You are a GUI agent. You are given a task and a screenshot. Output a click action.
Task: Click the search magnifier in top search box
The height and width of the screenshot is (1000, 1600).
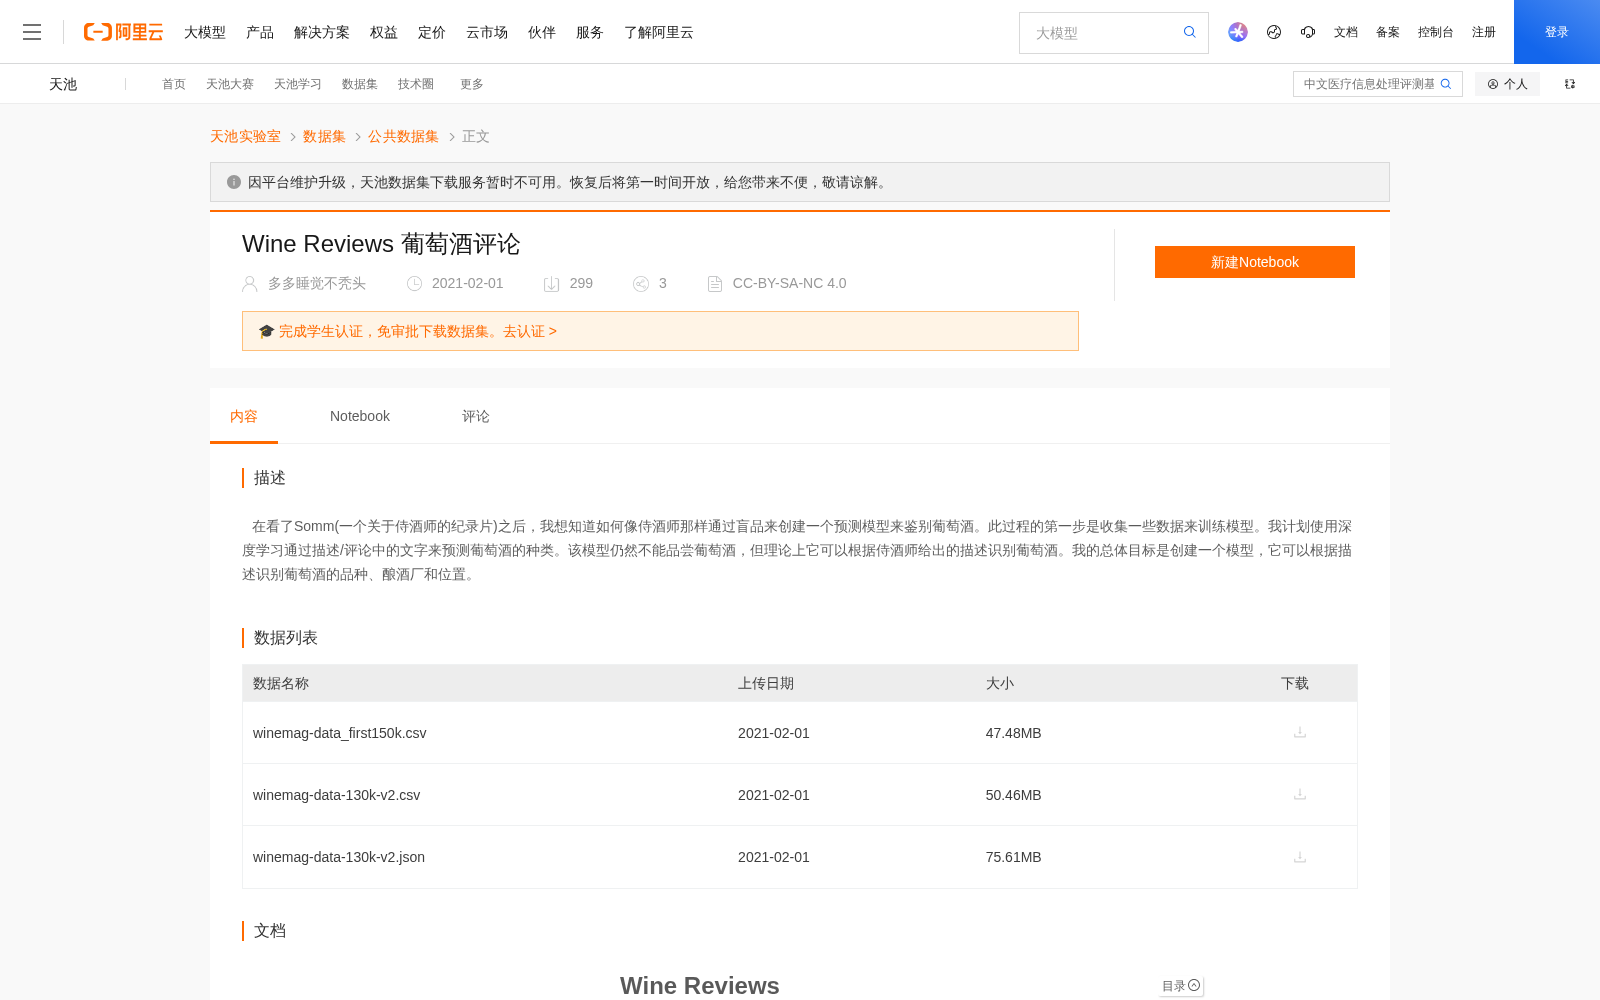1189,32
